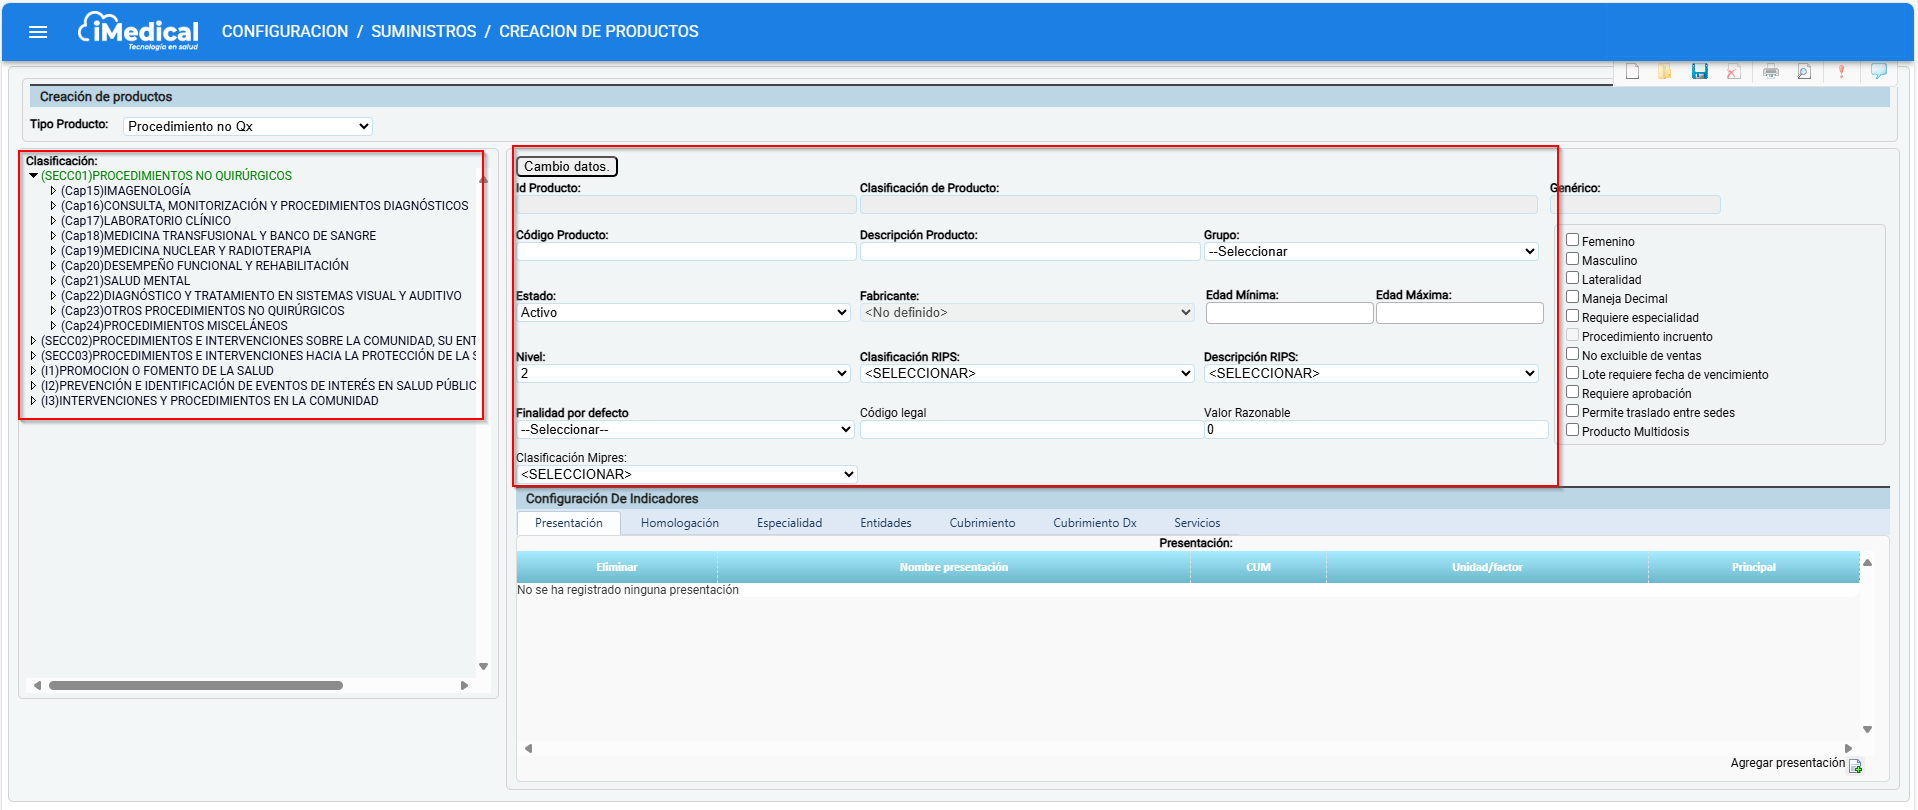Viewport: 1918px width, 810px height.
Task: Toggle the Producto Multidosis checkbox
Action: [x=1572, y=430]
